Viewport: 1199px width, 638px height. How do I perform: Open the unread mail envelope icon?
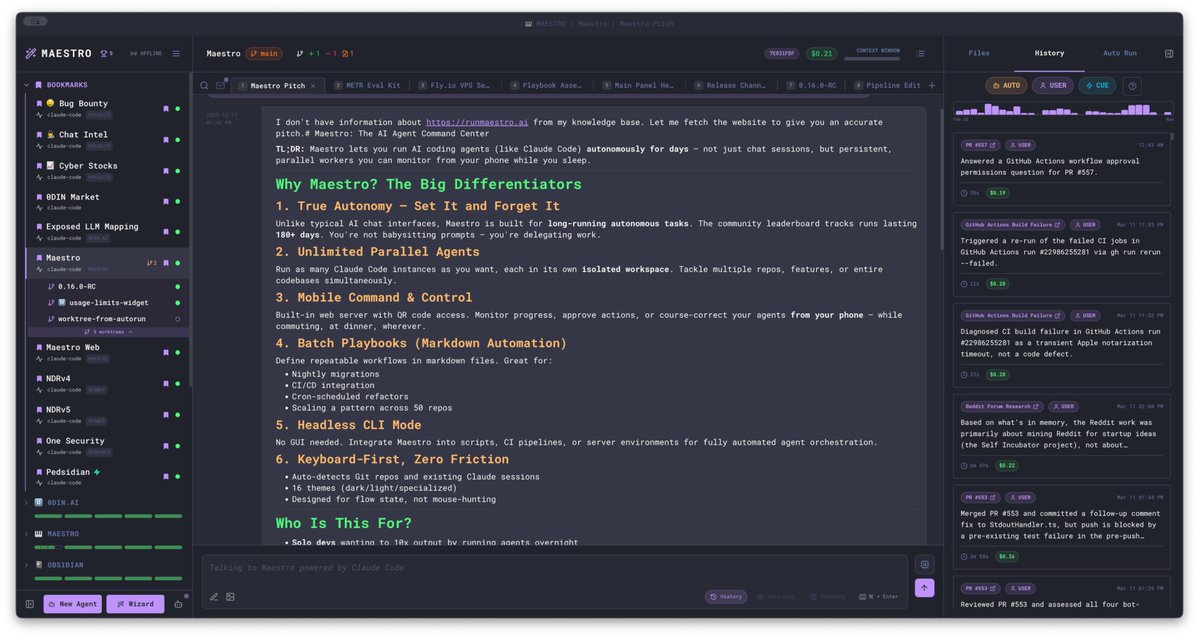[221, 85]
